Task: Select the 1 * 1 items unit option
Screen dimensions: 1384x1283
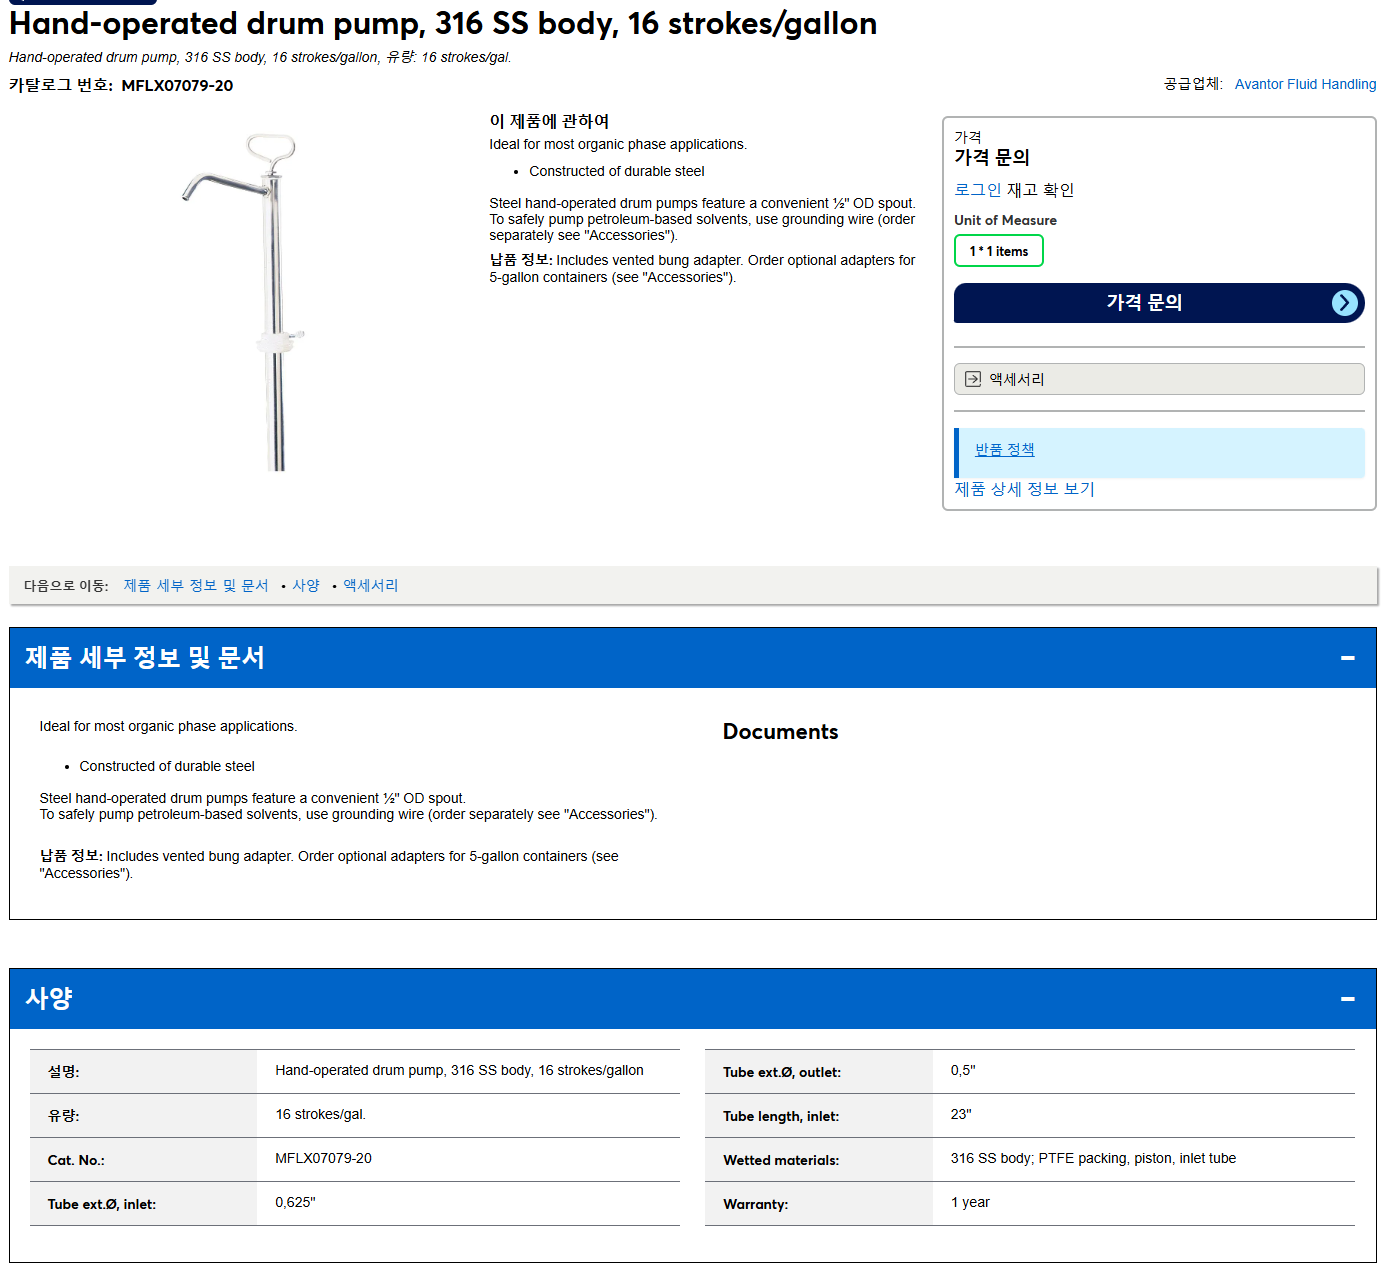Action: [999, 251]
